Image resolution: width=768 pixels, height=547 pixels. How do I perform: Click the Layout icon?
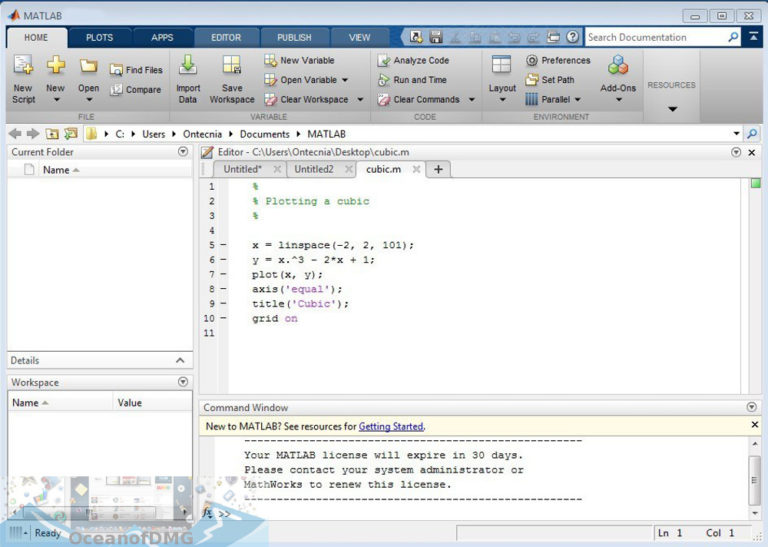pos(502,65)
